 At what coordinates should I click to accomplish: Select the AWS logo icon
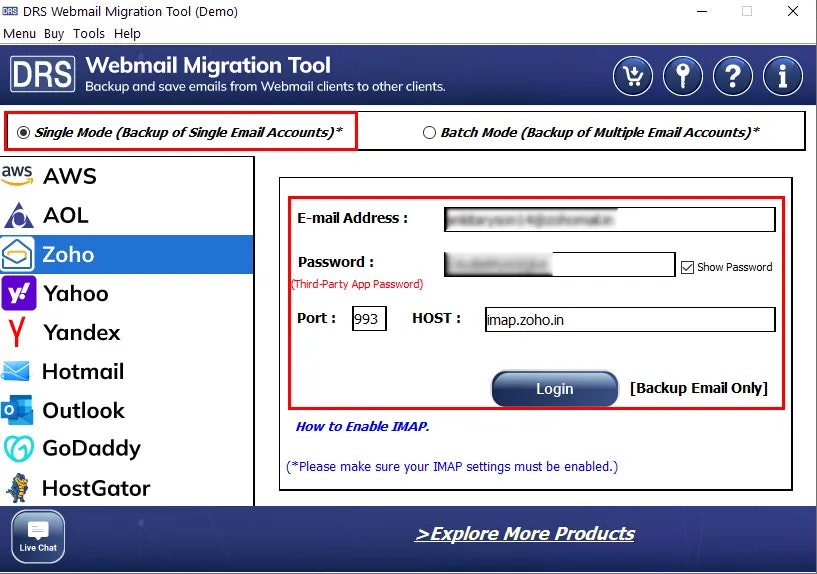(x=17, y=176)
